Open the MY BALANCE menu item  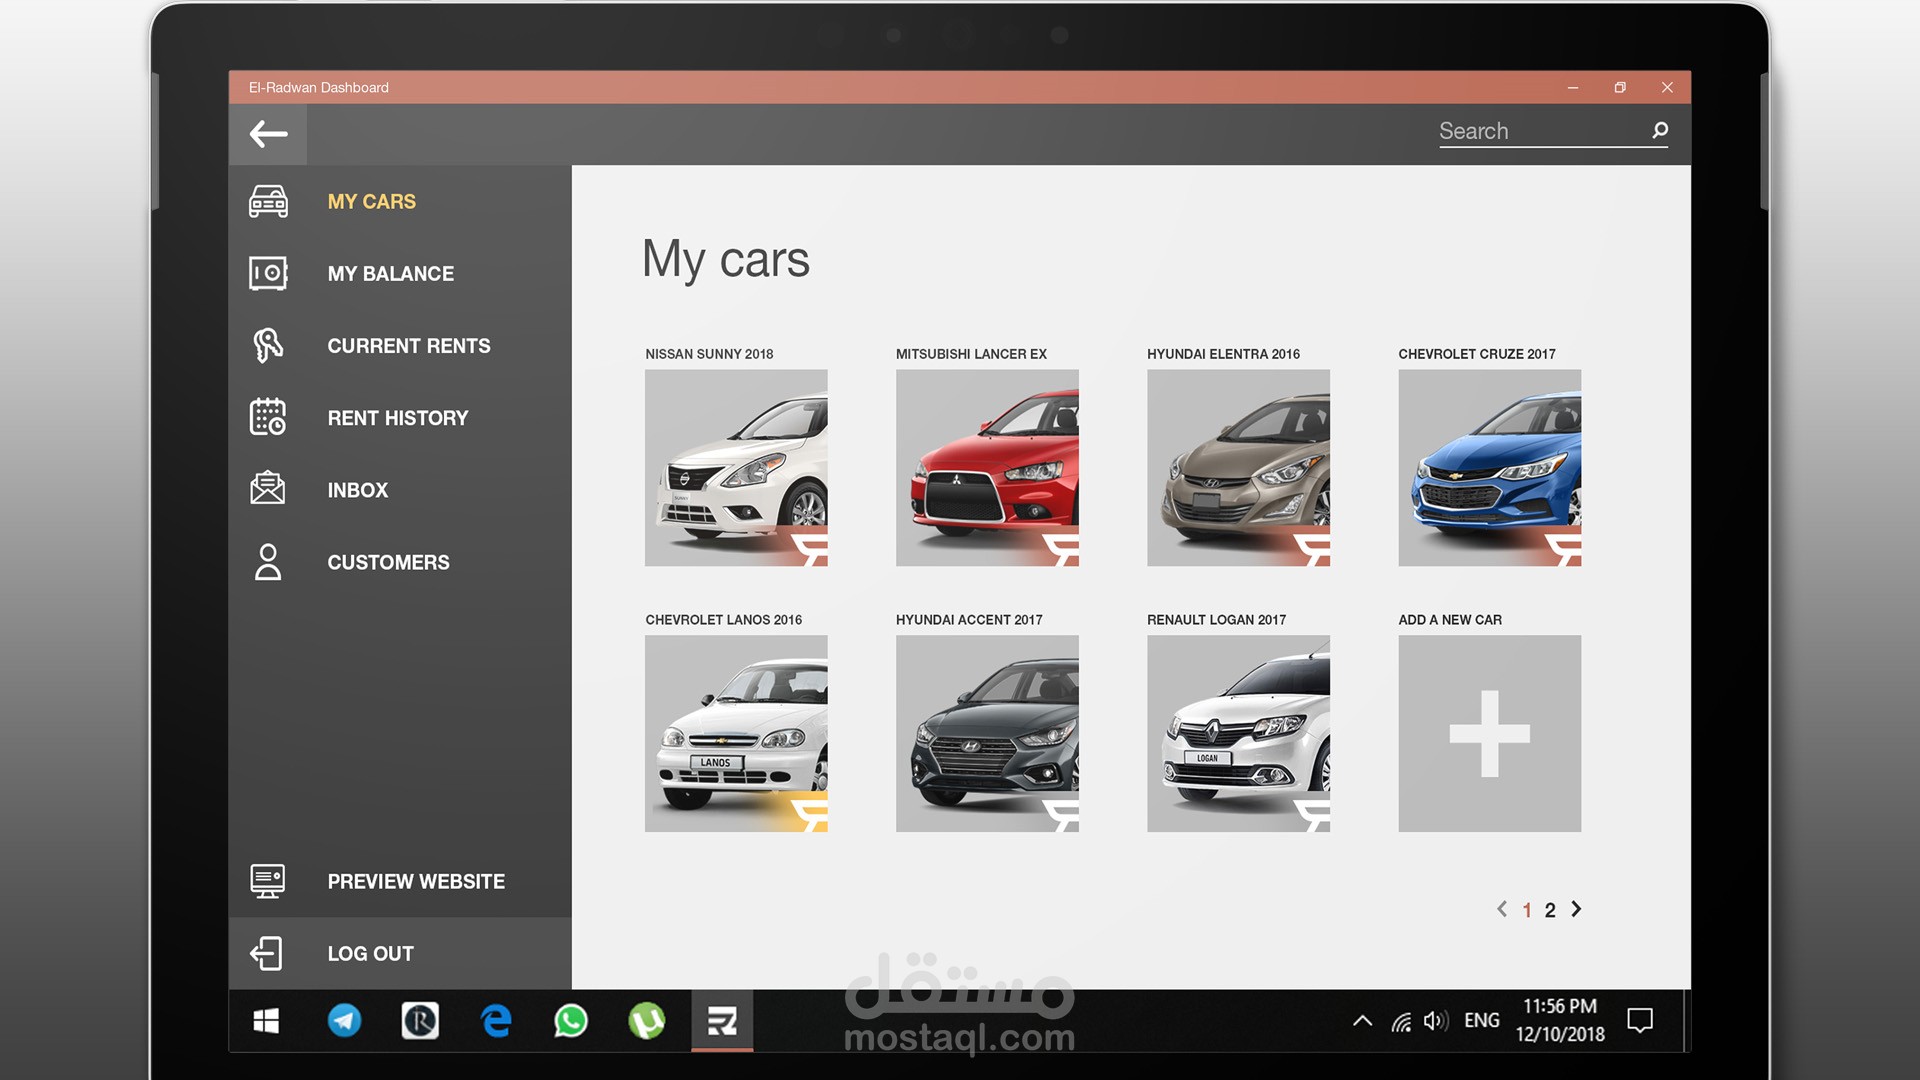click(390, 274)
